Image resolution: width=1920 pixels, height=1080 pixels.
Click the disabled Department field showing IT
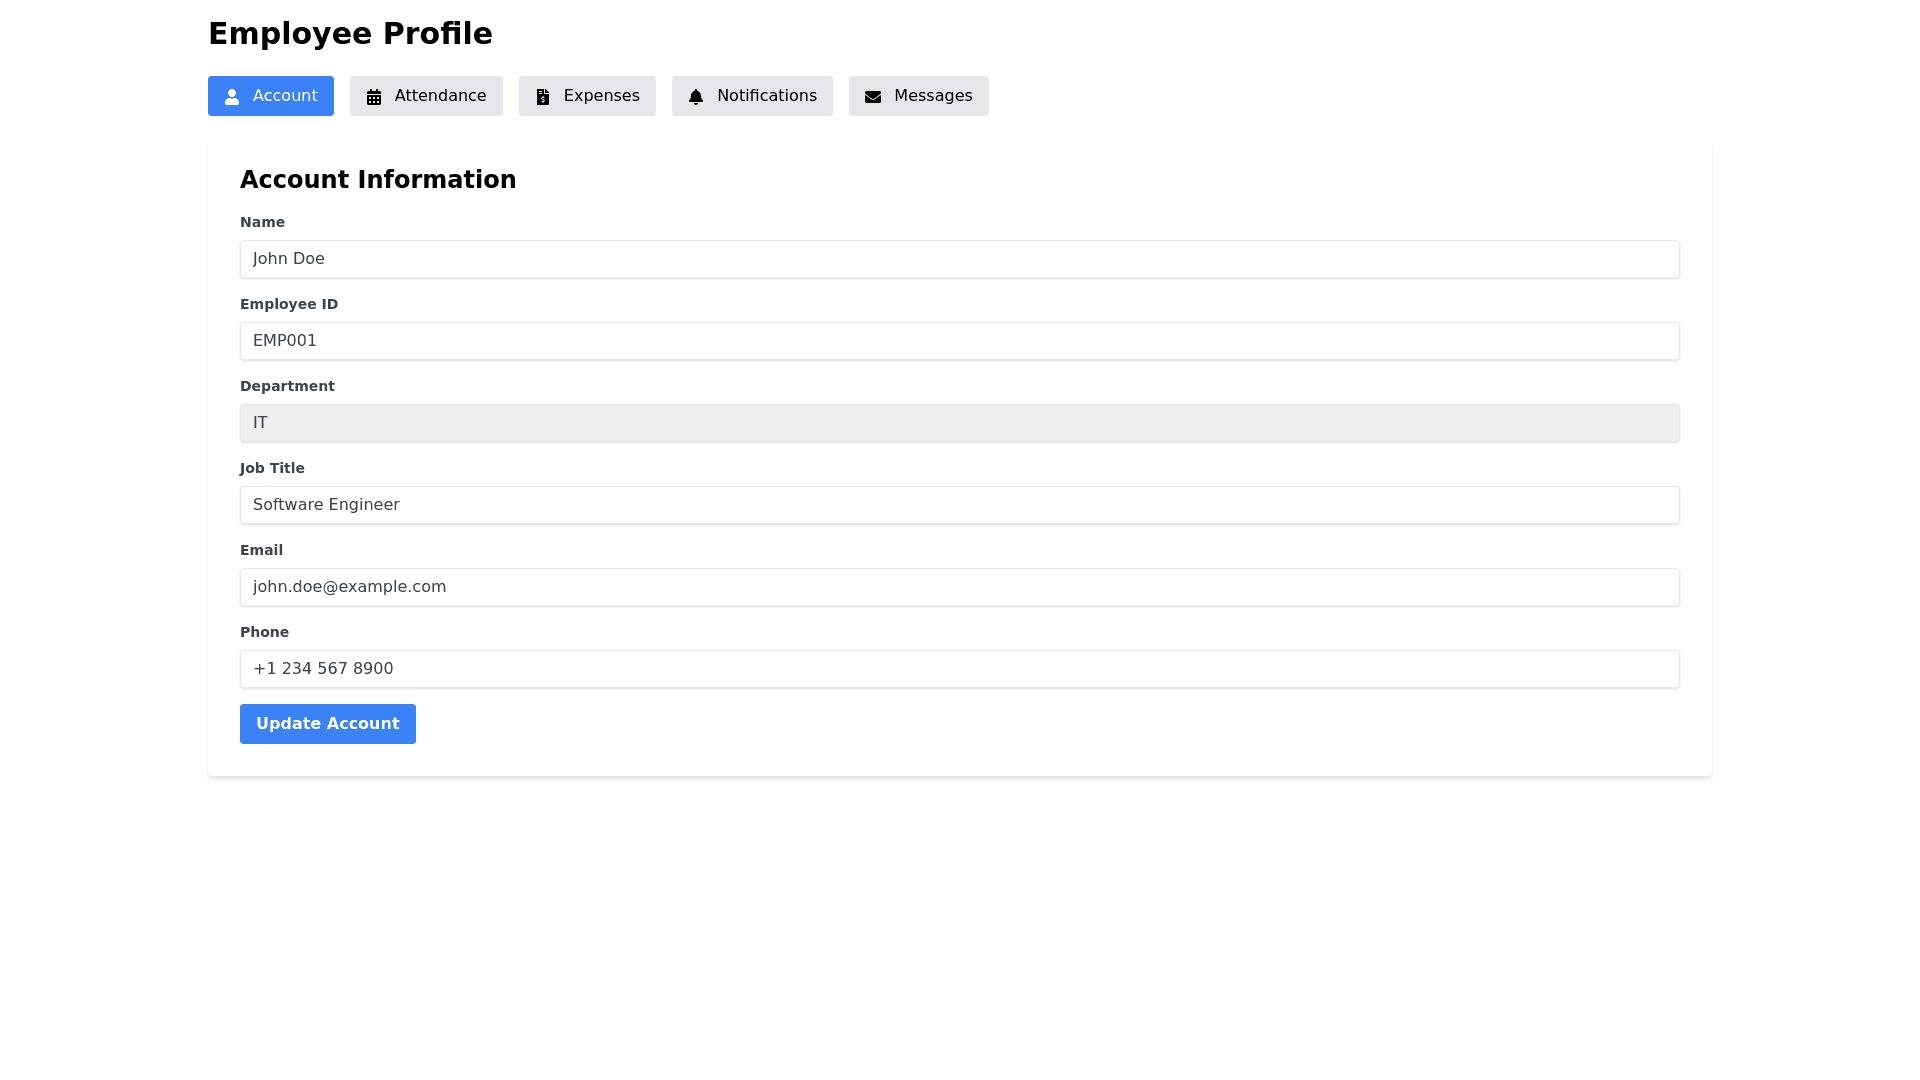pyautogui.click(x=959, y=423)
